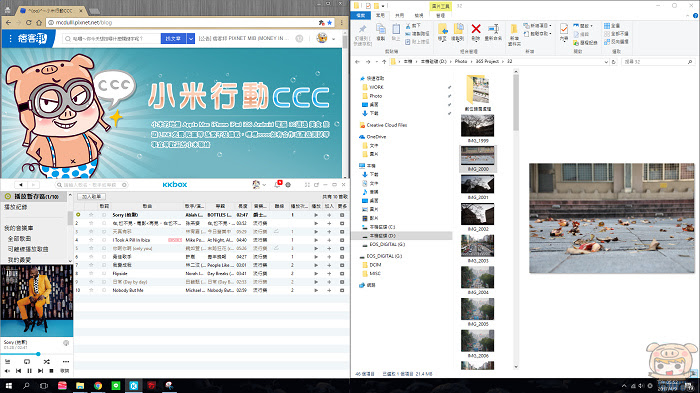Viewport: 700px width, 393px height.
Task: Click the KKBOX playback progress slider
Action: (x=36, y=354)
